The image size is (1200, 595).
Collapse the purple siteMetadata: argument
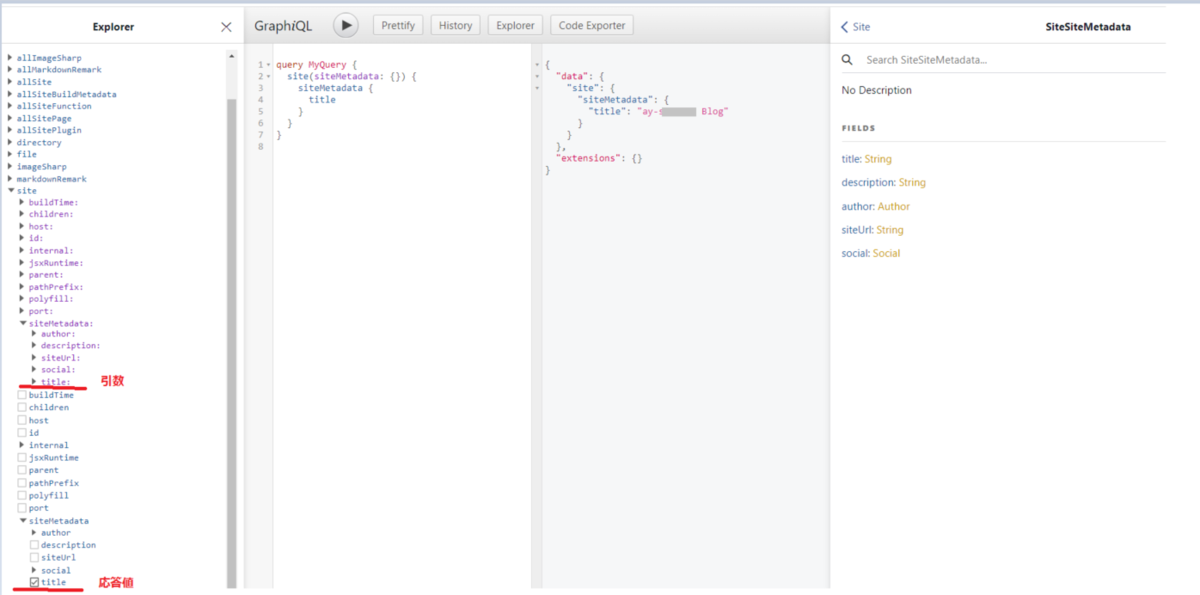coord(22,324)
